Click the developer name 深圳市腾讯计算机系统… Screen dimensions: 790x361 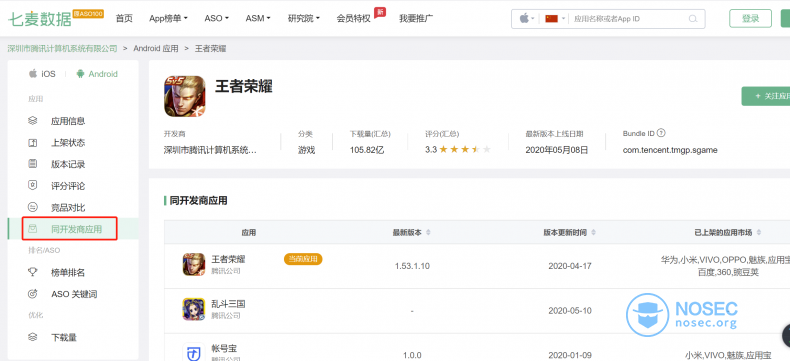210,150
